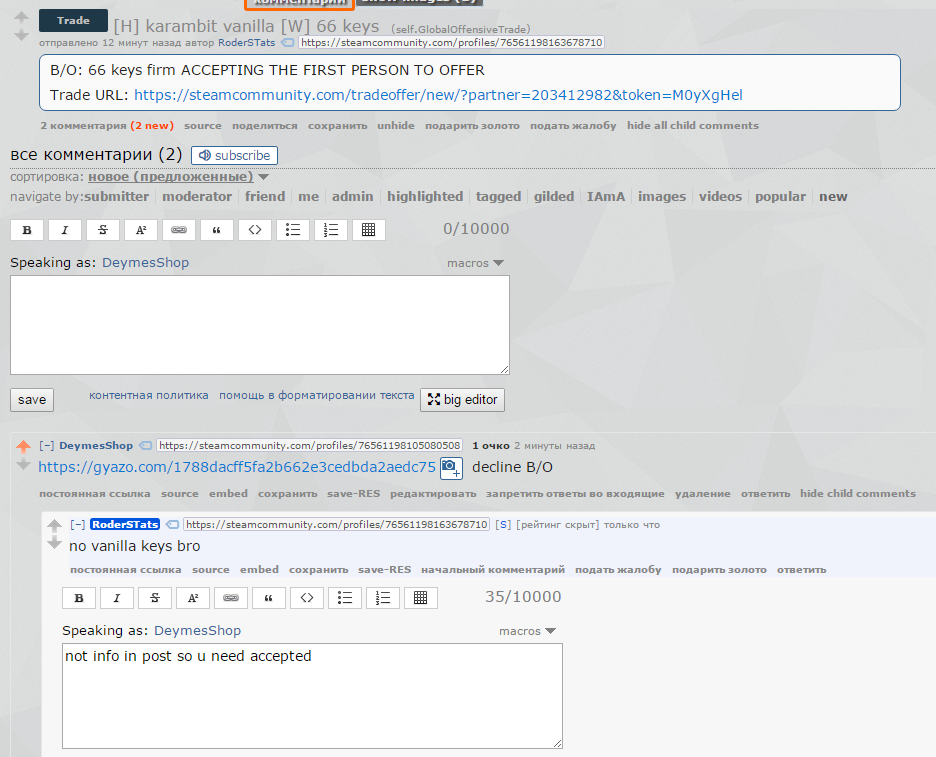Expand the gyazo image with the camera icon
The height and width of the screenshot is (757, 936).
point(451,468)
